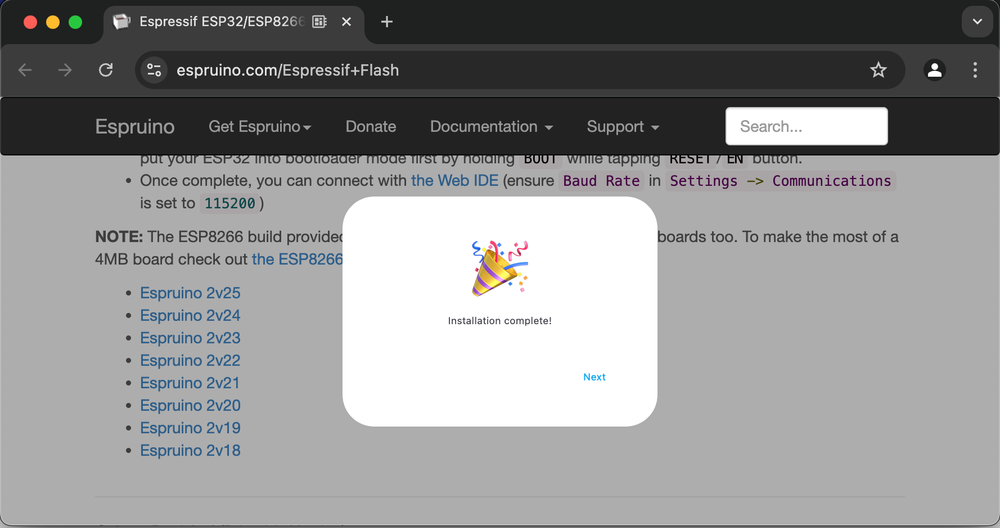Close the Espressif ESP32/ESP8266 tab
1000x528 pixels.
pyautogui.click(x=346, y=22)
